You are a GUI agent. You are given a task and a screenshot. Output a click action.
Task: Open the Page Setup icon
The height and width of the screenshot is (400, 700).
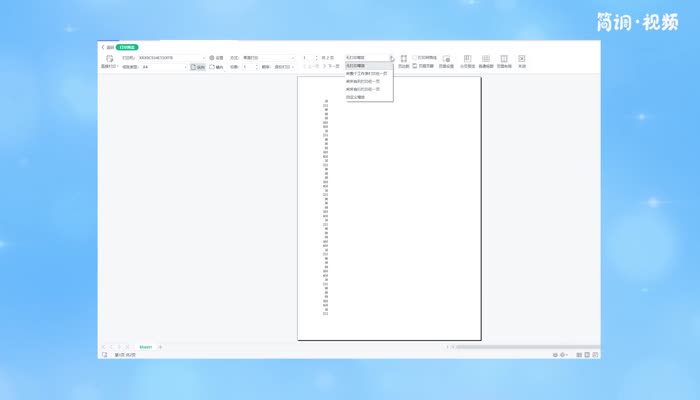coord(447,60)
